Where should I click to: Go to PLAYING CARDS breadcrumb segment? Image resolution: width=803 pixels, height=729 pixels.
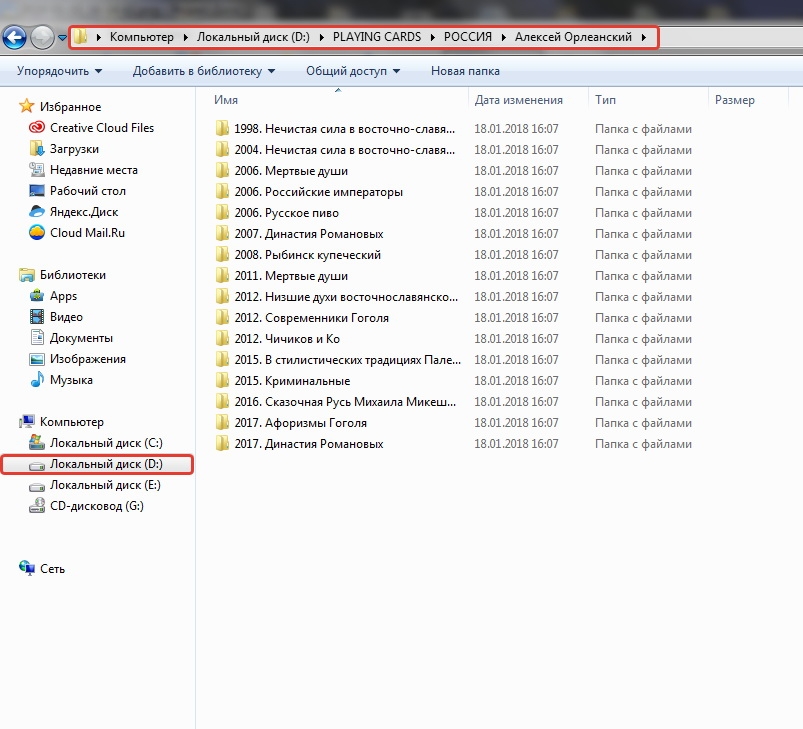(376, 37)
